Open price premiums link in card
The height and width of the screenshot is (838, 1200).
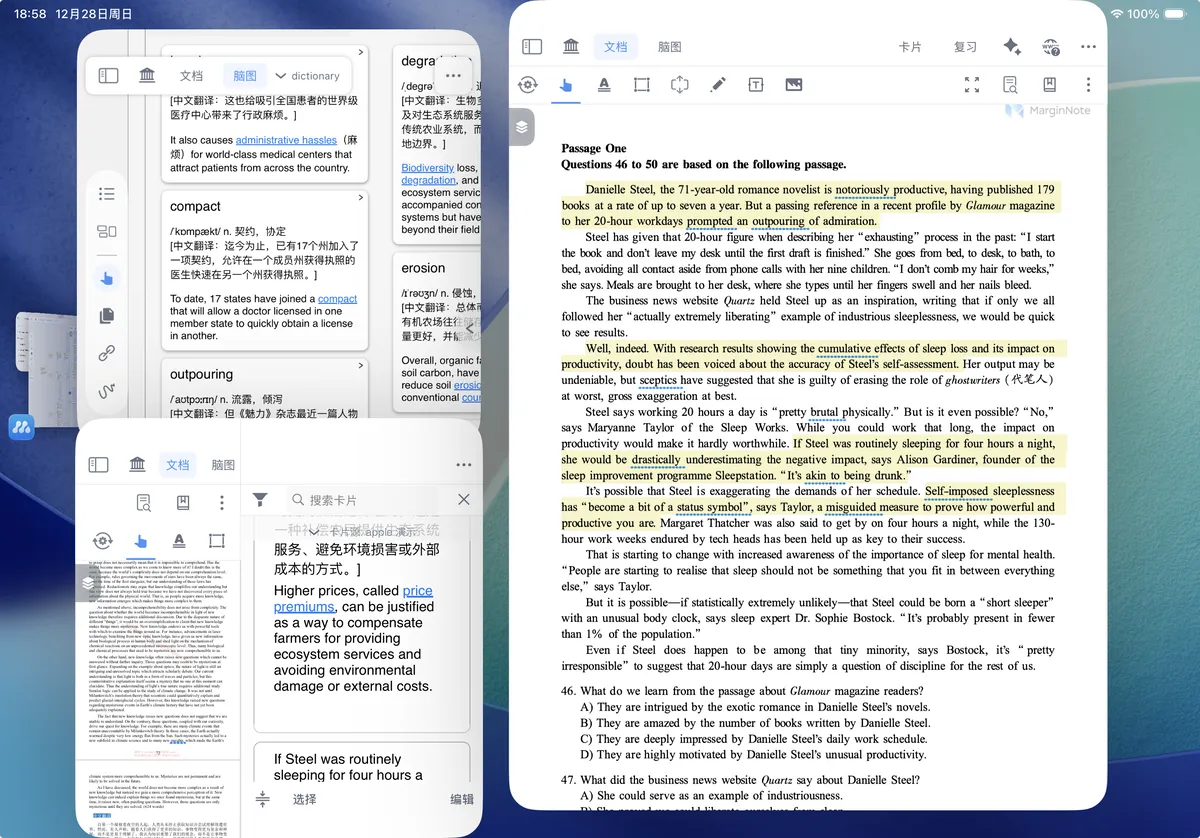point(354,599)
